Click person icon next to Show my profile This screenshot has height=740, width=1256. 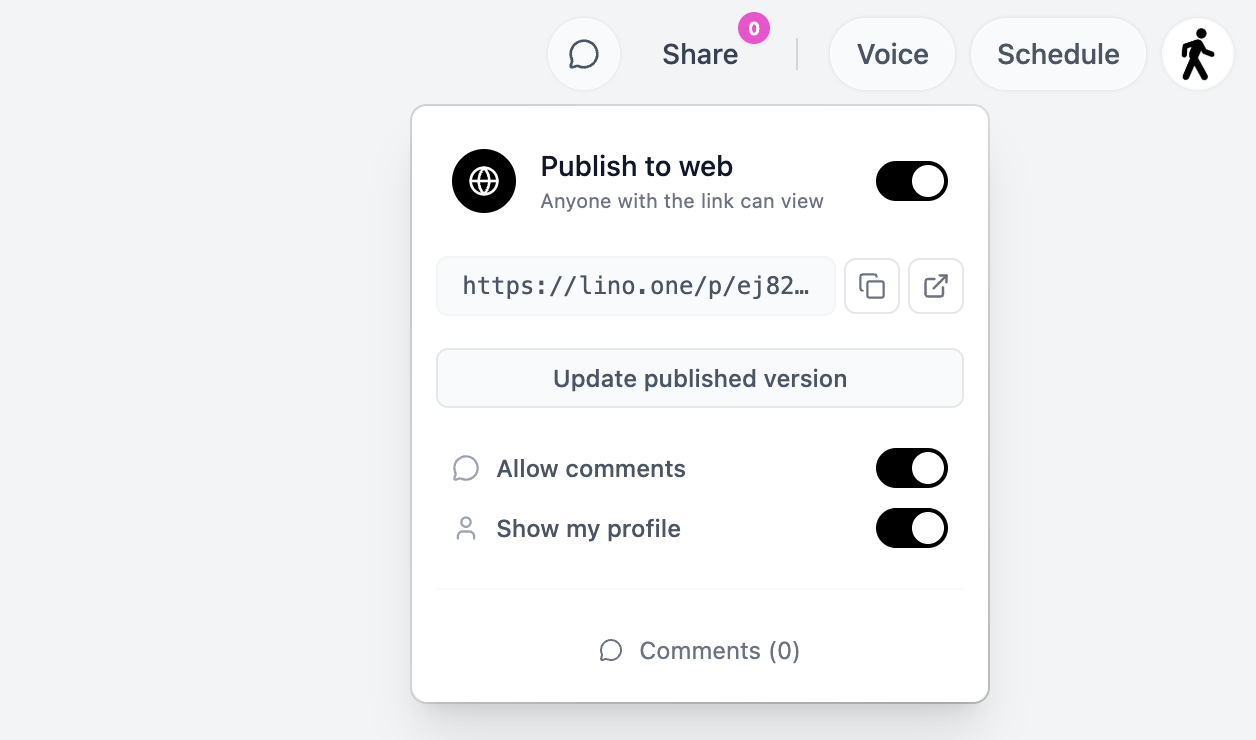click(x=466, y=529)
